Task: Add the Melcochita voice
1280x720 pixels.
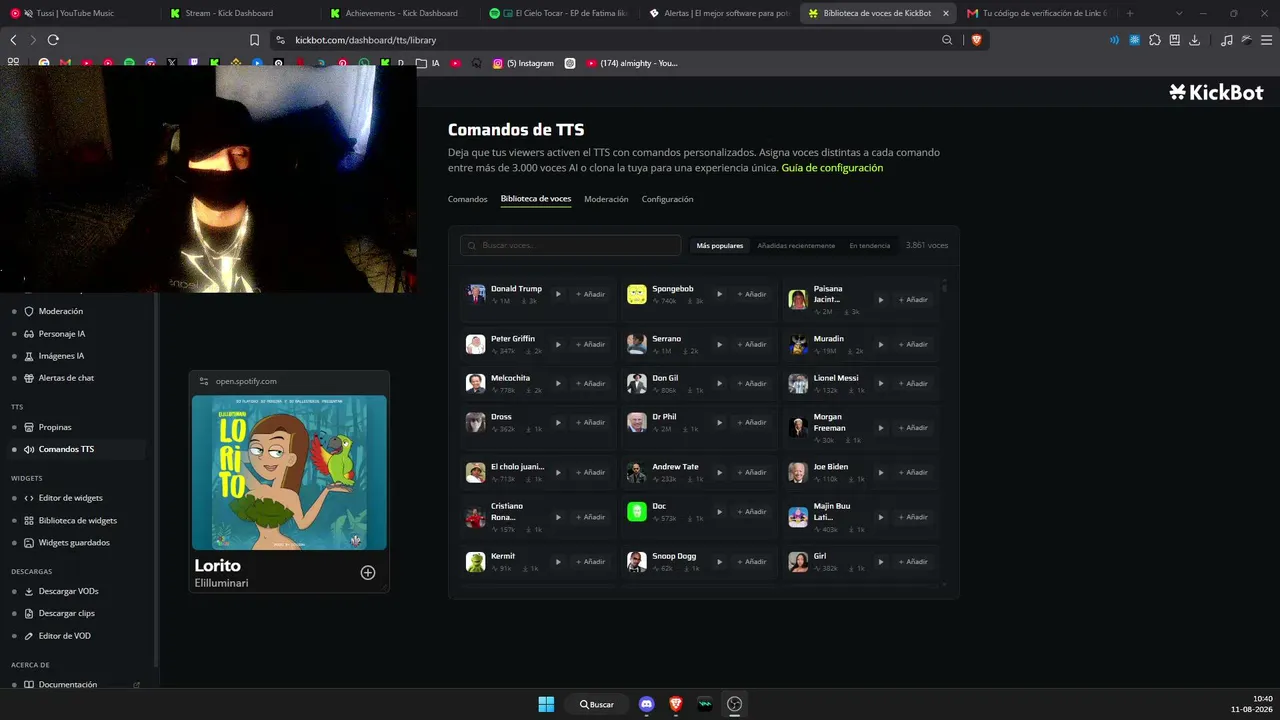Action: [591, 384]
